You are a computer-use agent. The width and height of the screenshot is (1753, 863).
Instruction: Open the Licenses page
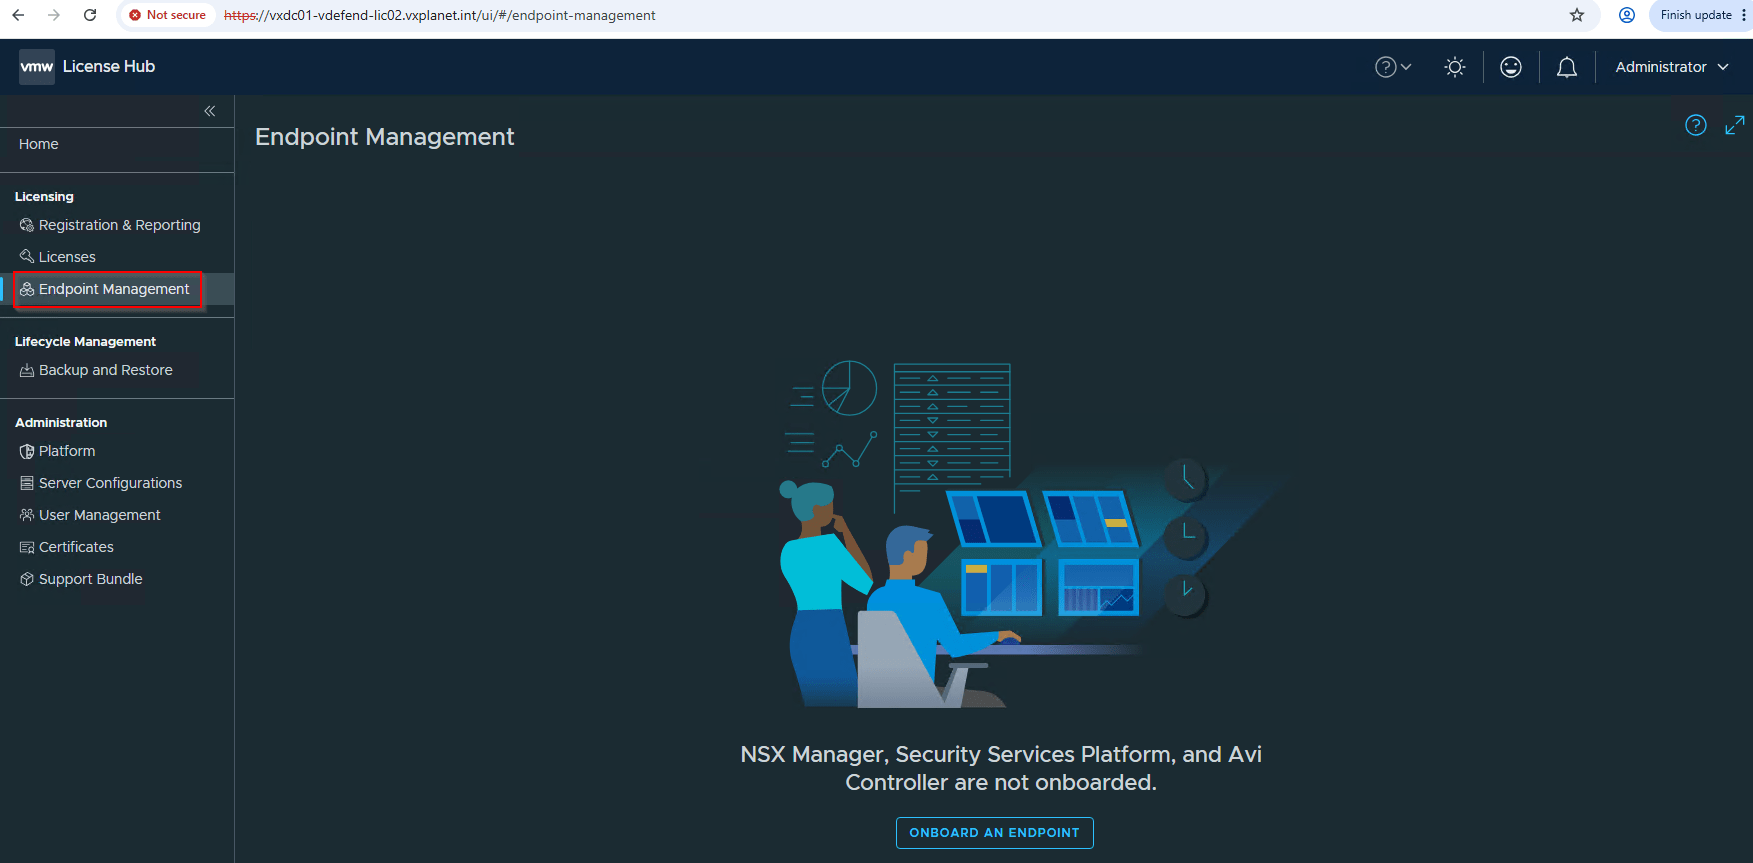coord(67,257)
